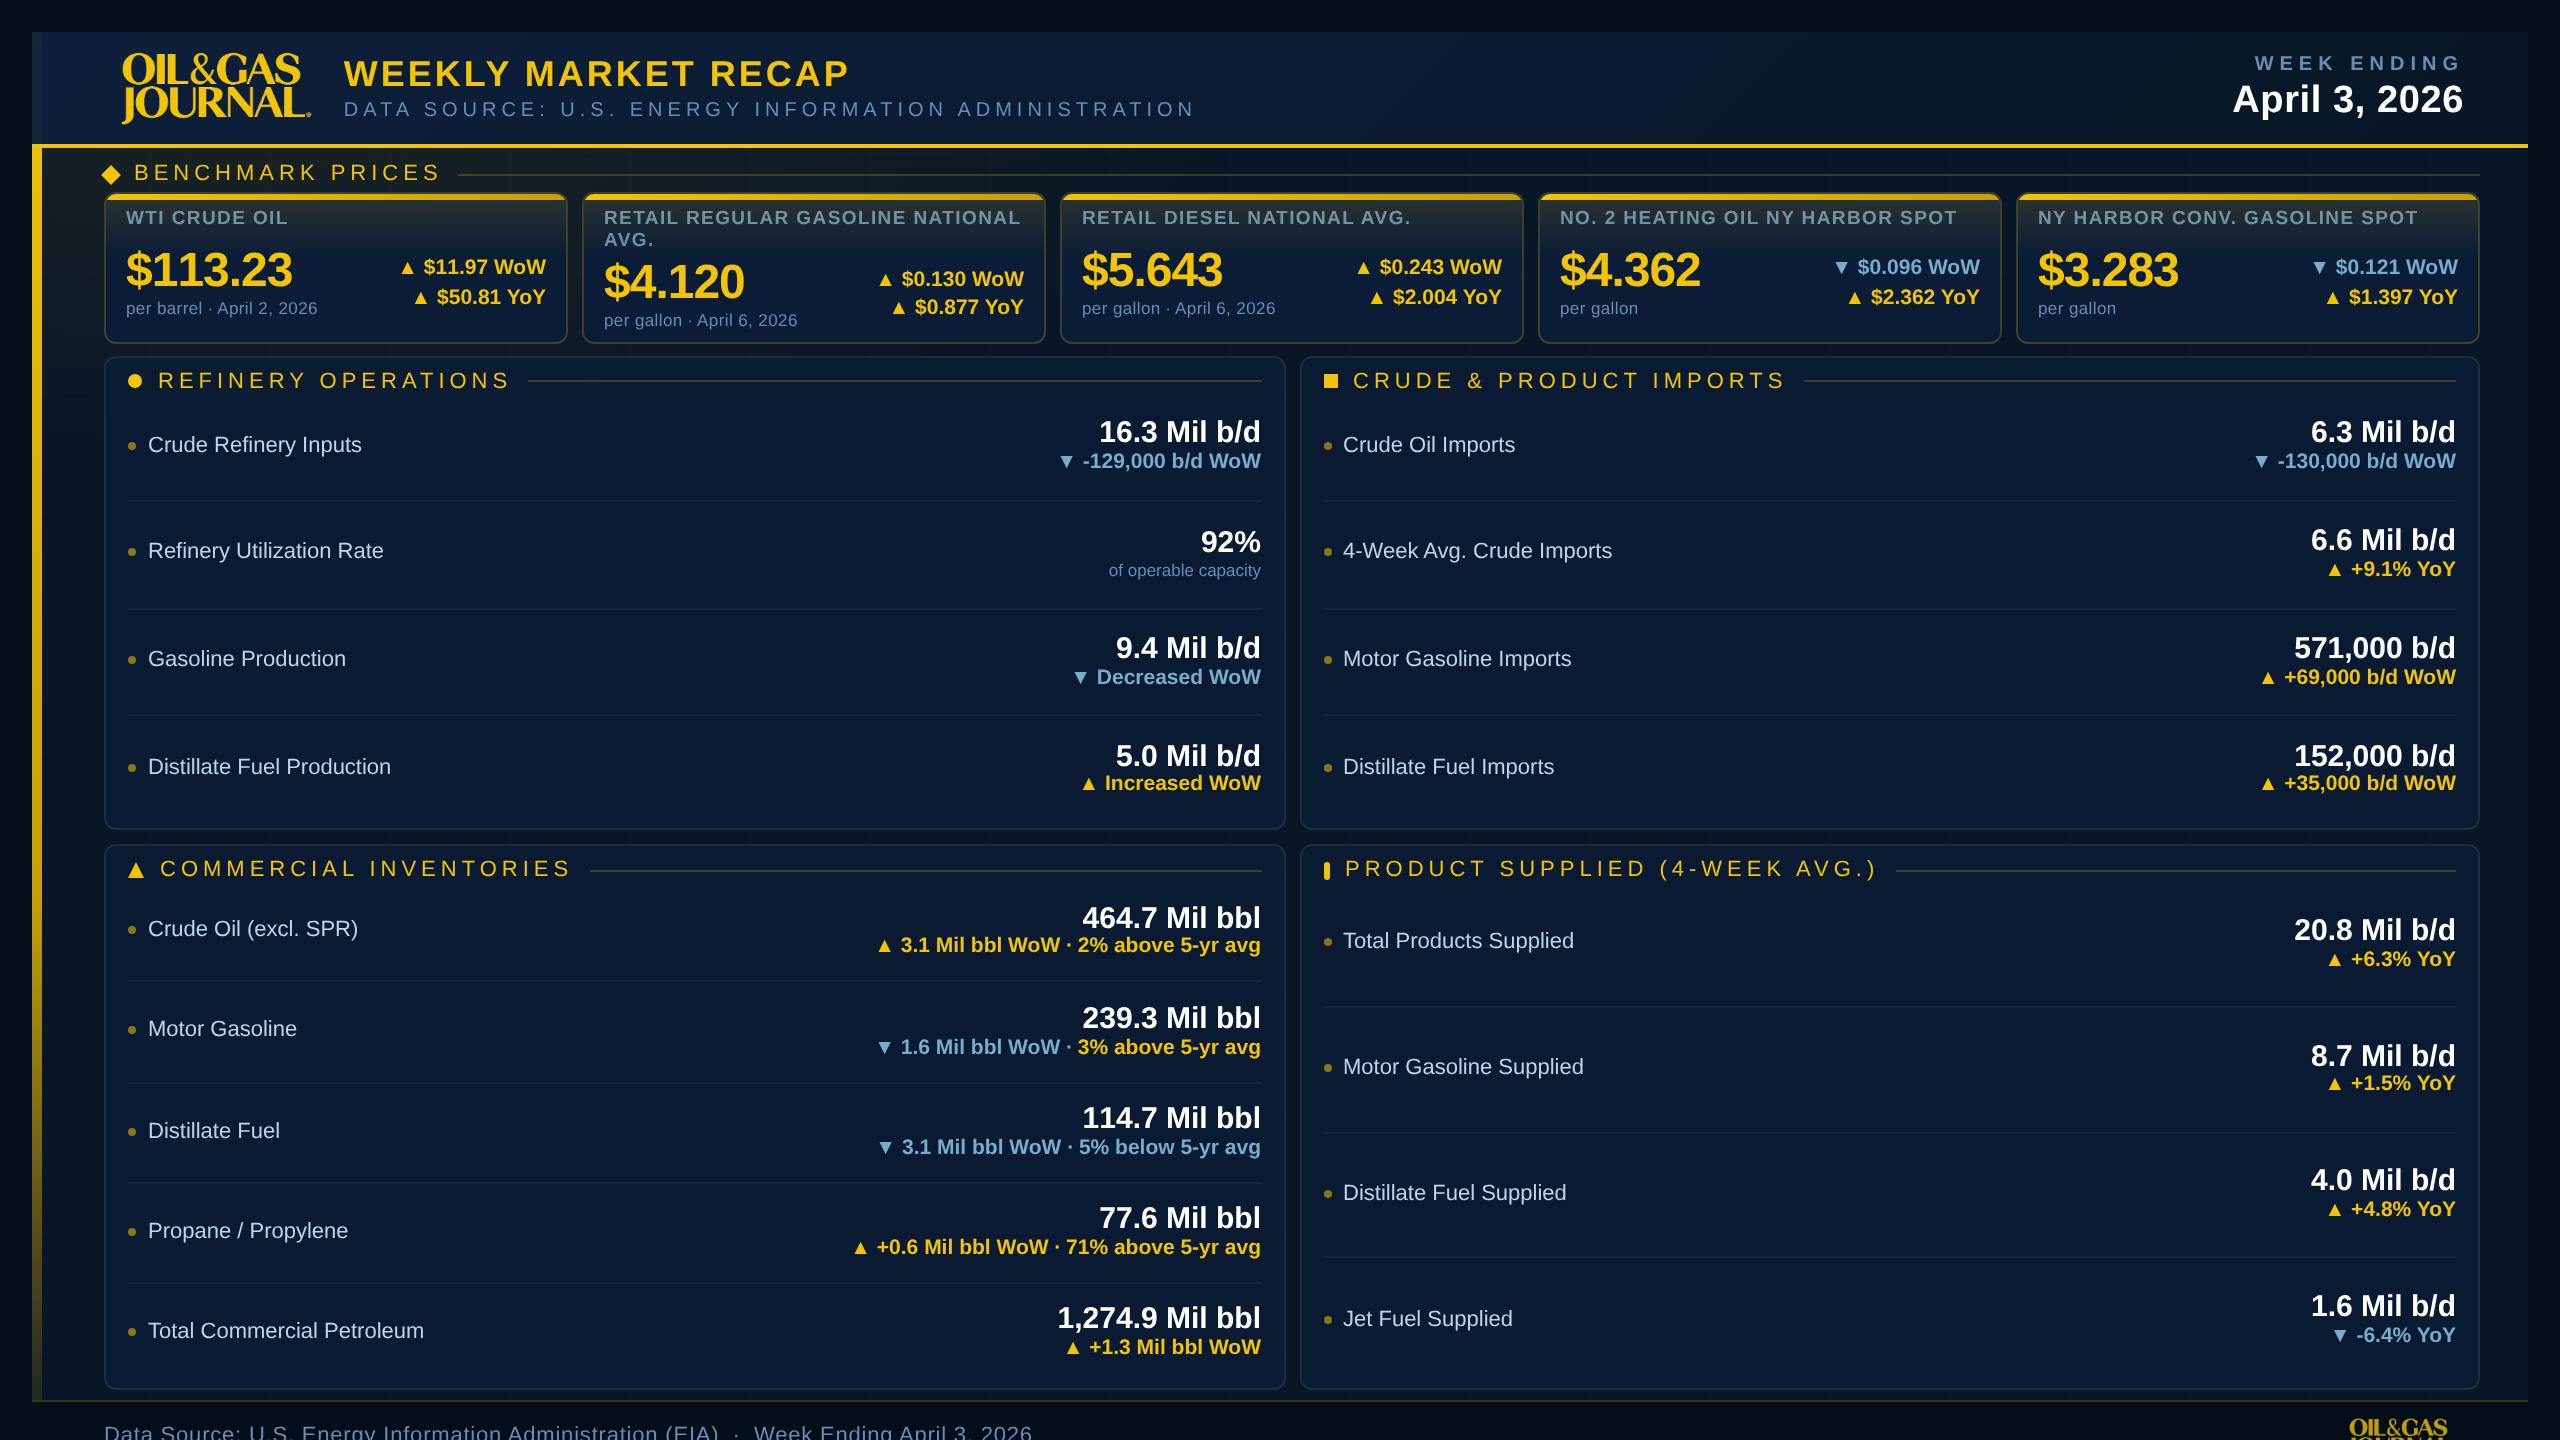This screenshot has height=1440, width=2560.
Task: Click the down-arrow beside $0.096 WoW
Action: coord(1842,267)
